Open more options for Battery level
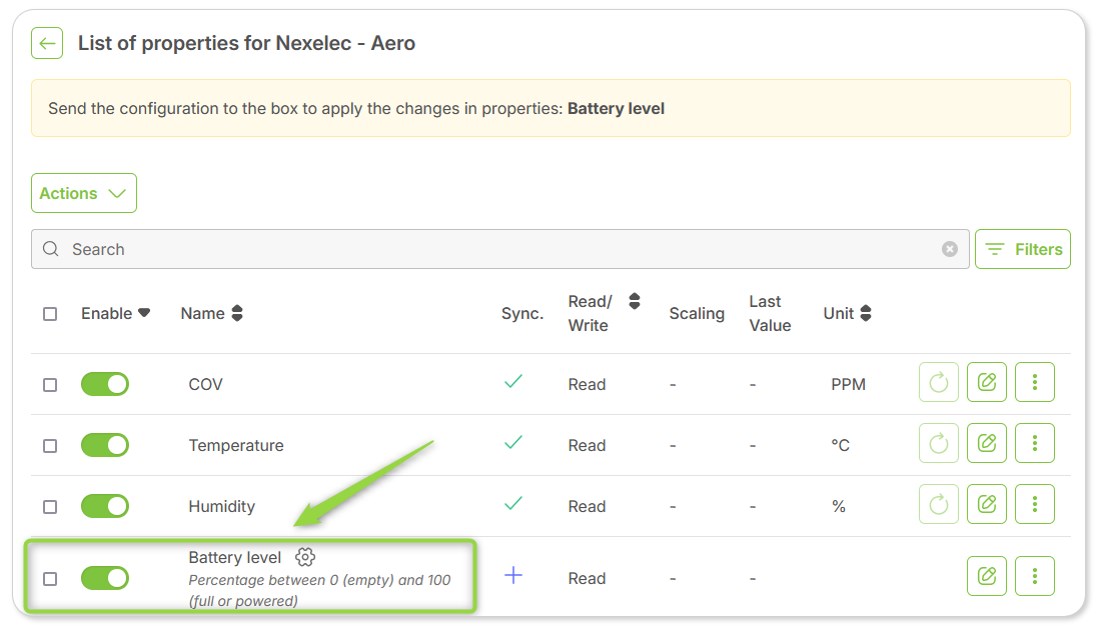Viewport: 1101px width, 629px height. (x=1035, y=576)
